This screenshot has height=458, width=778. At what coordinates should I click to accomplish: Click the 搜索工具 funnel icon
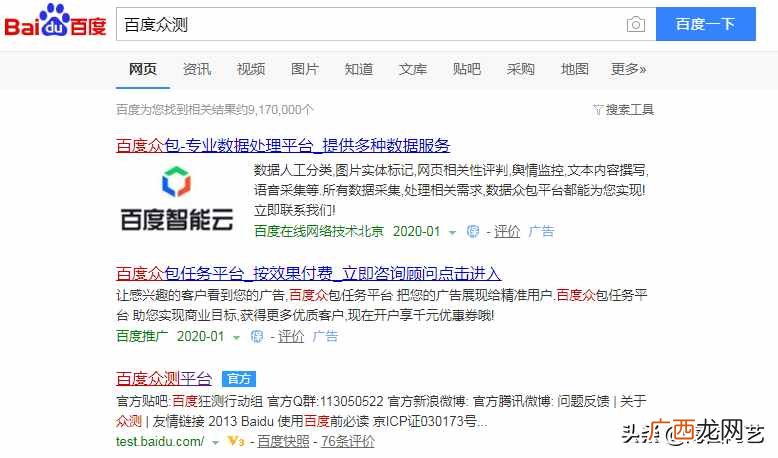[x=598, y=110]
